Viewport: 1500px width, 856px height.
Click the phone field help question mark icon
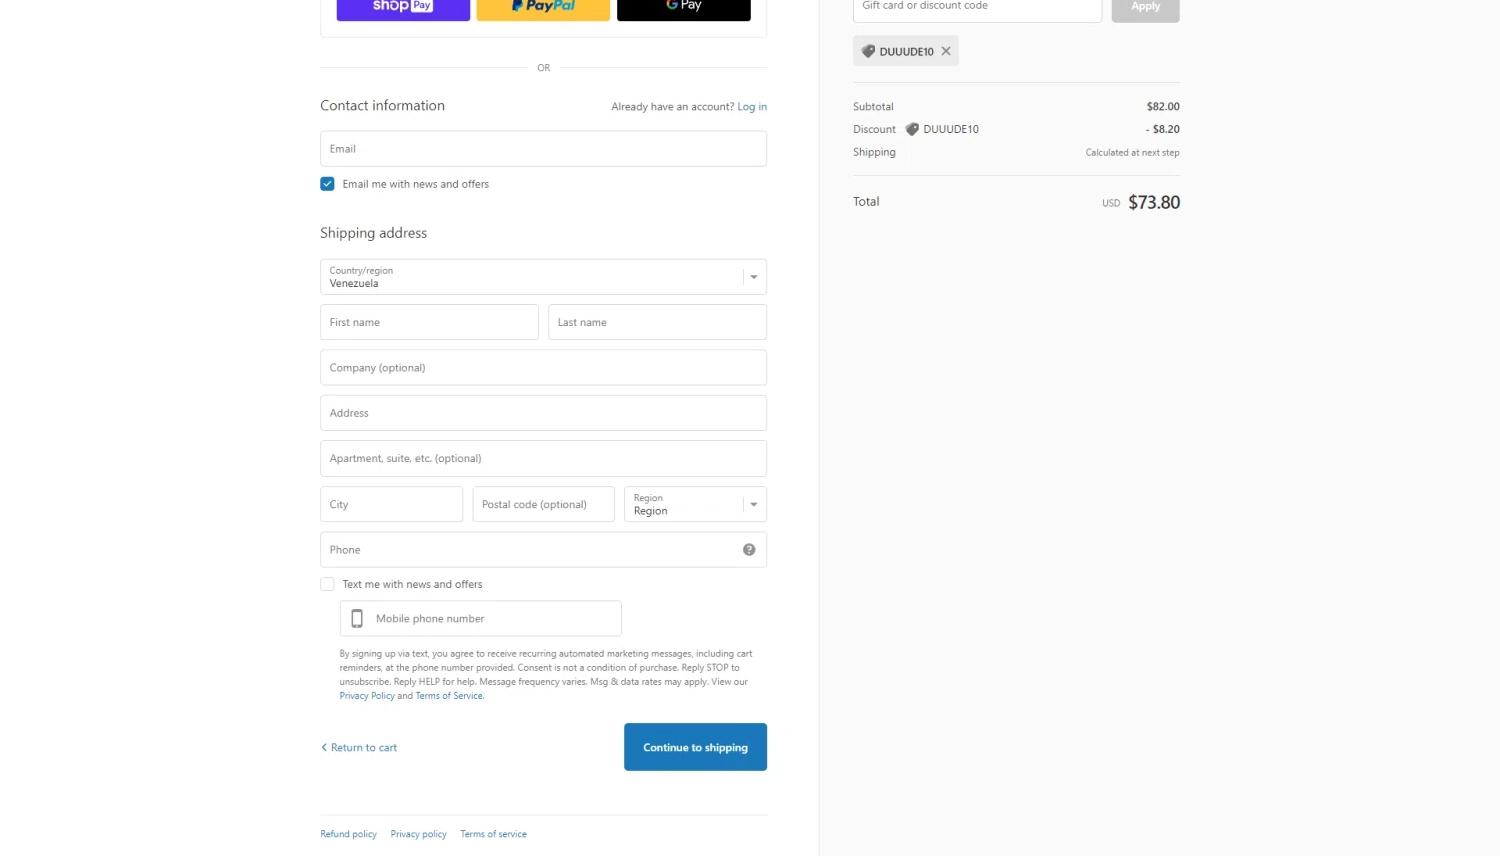[749, 550]
